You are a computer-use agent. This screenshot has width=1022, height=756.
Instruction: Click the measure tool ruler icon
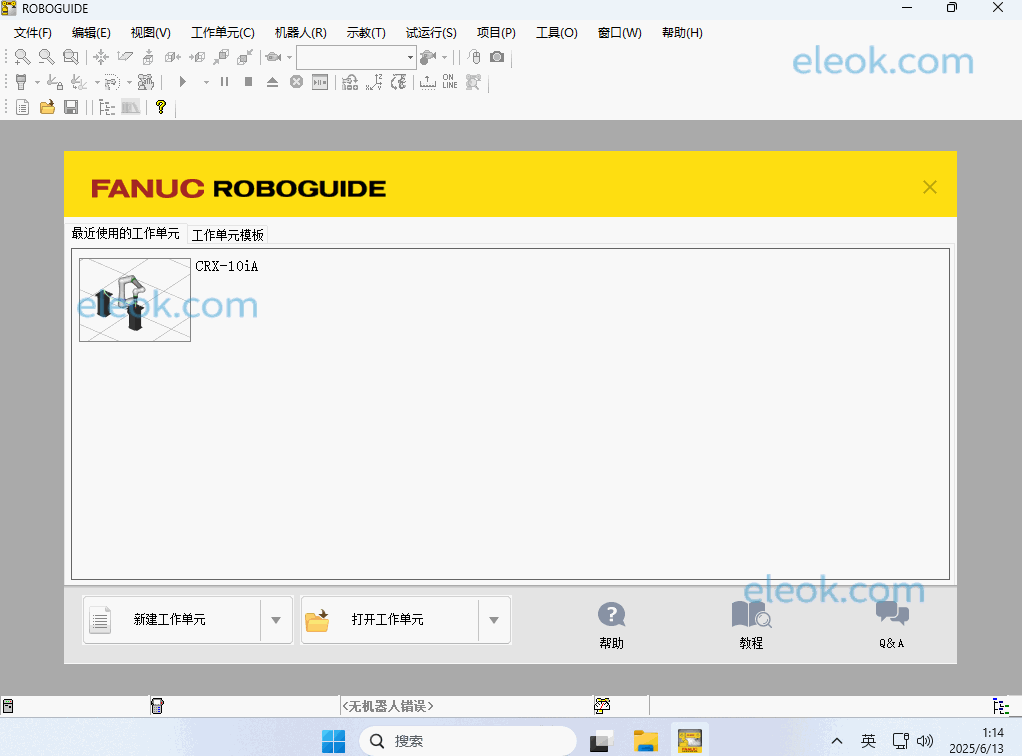428,82
